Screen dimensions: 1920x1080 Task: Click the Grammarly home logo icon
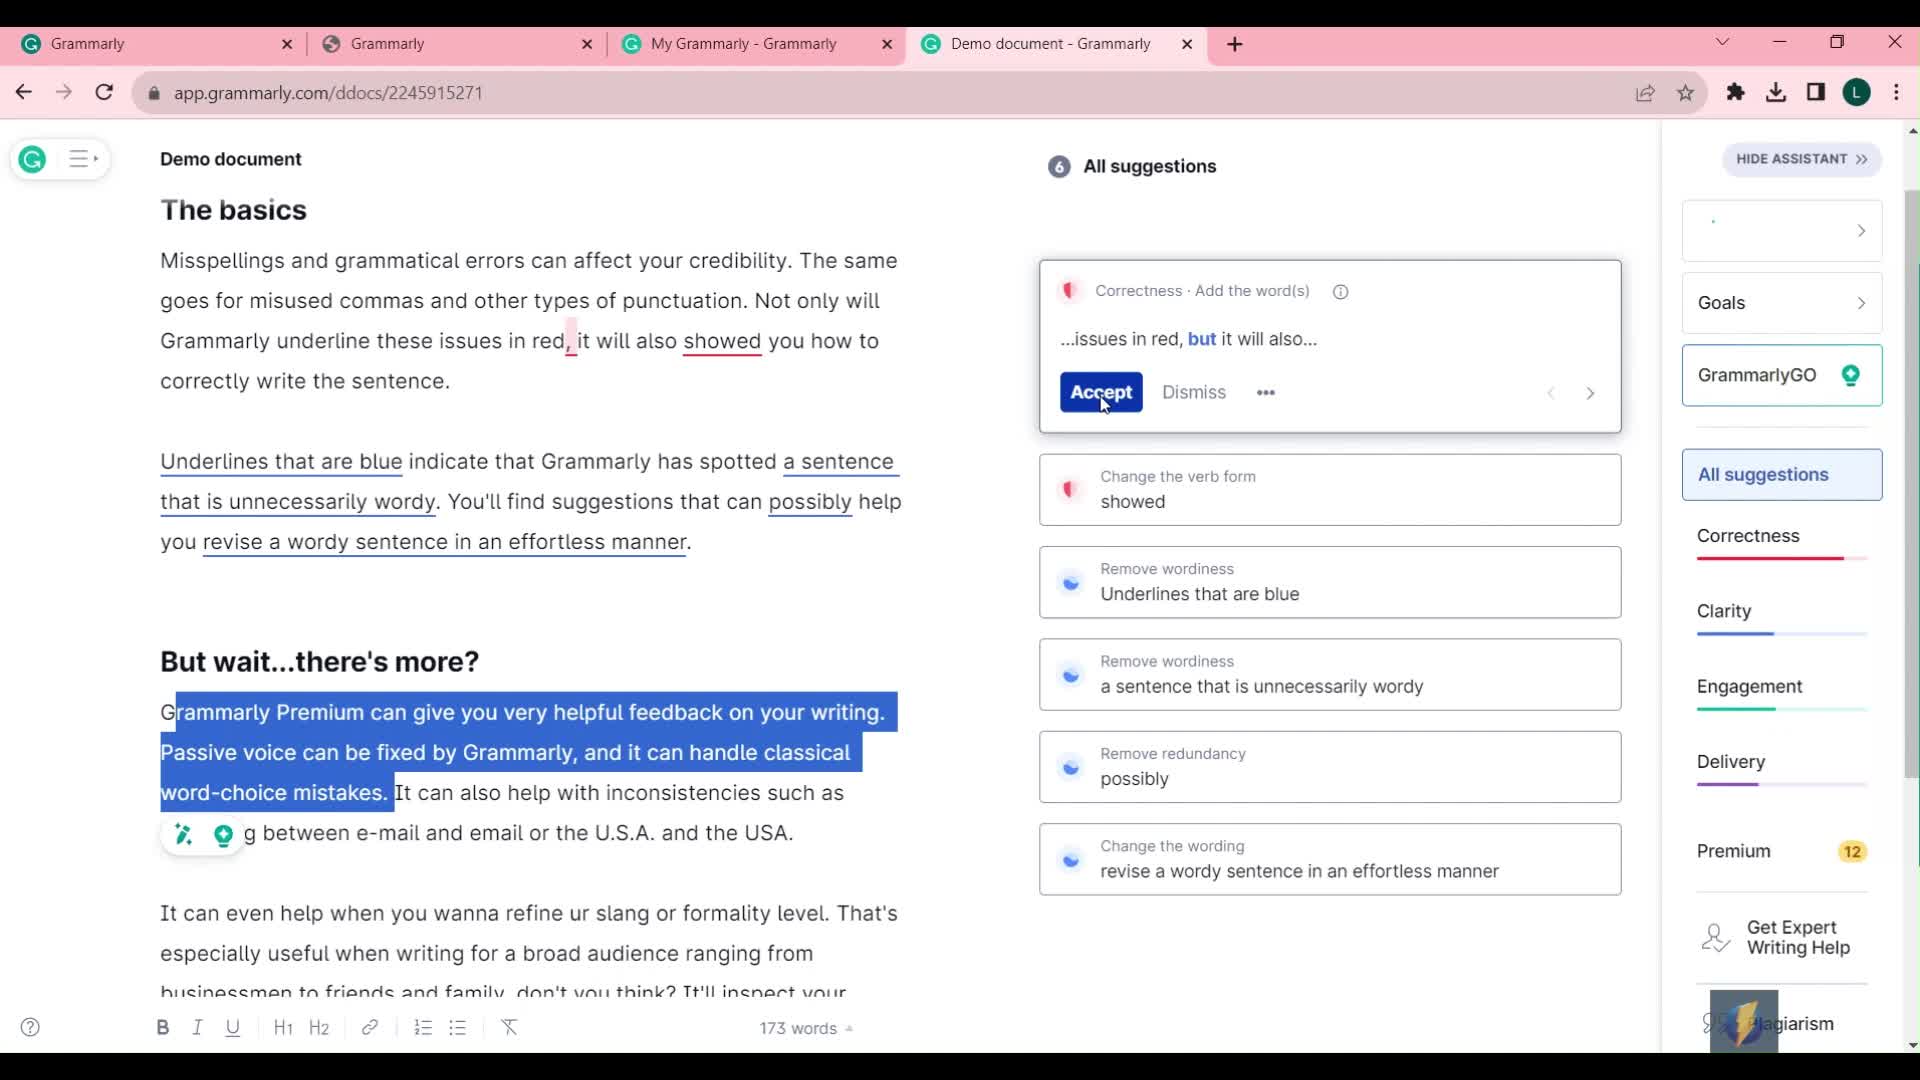click(32, 159)
